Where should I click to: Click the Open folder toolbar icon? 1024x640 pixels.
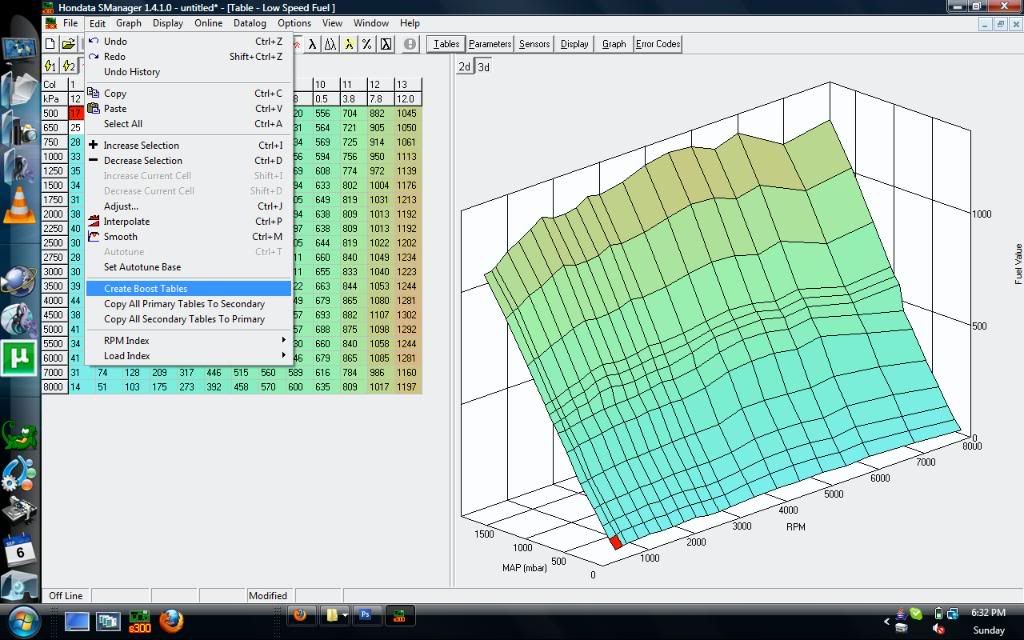68,44
